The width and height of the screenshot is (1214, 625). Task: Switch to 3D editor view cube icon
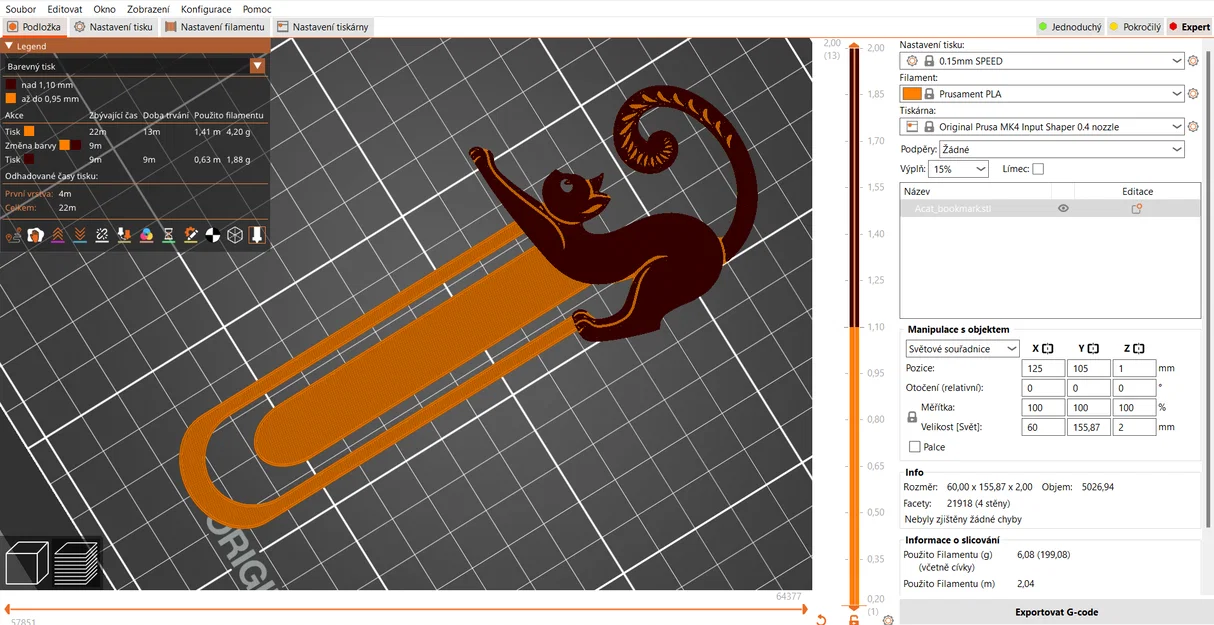click(x=27, y=563)
